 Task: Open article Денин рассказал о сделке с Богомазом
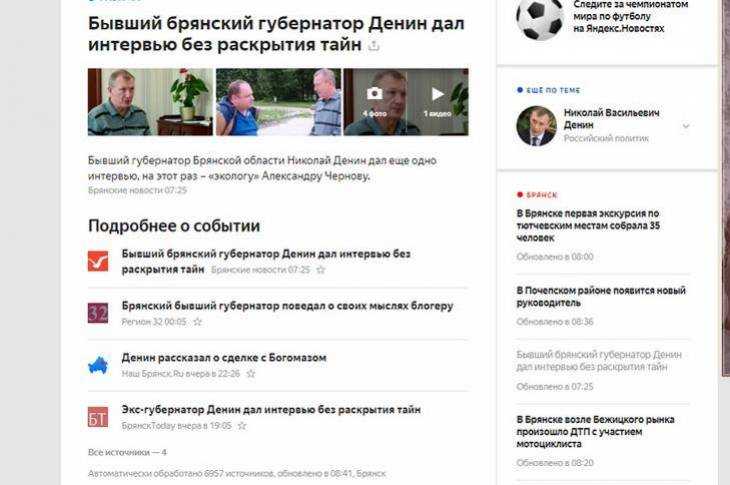coord(224,357)
